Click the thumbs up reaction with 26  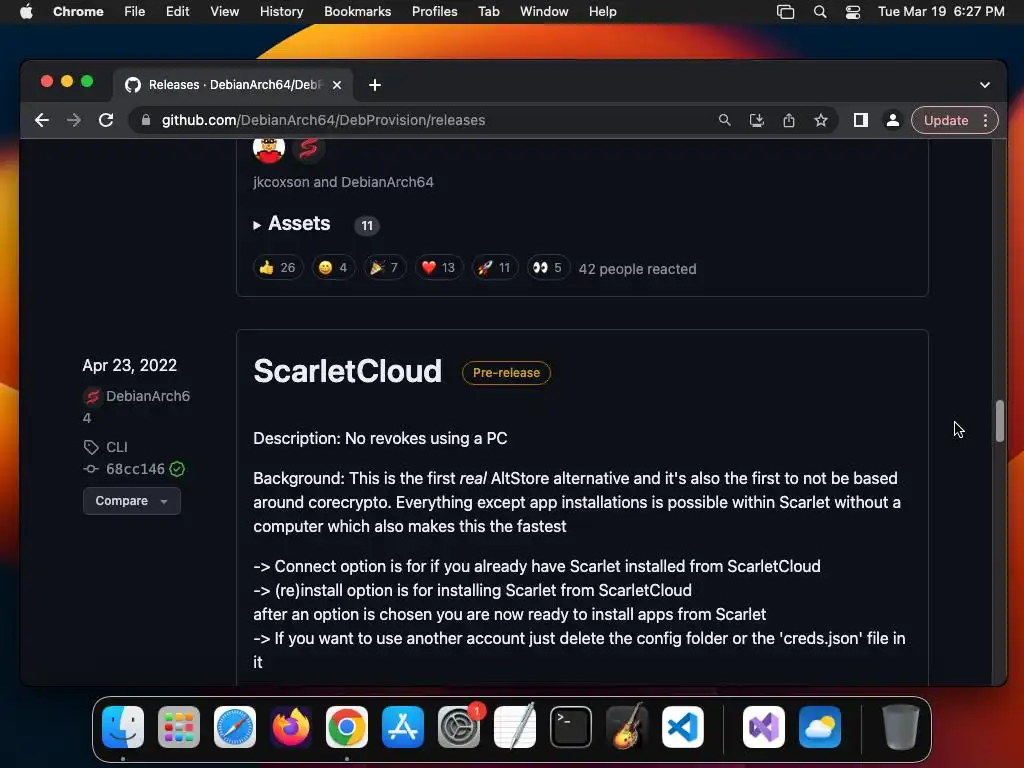point(278,268)
